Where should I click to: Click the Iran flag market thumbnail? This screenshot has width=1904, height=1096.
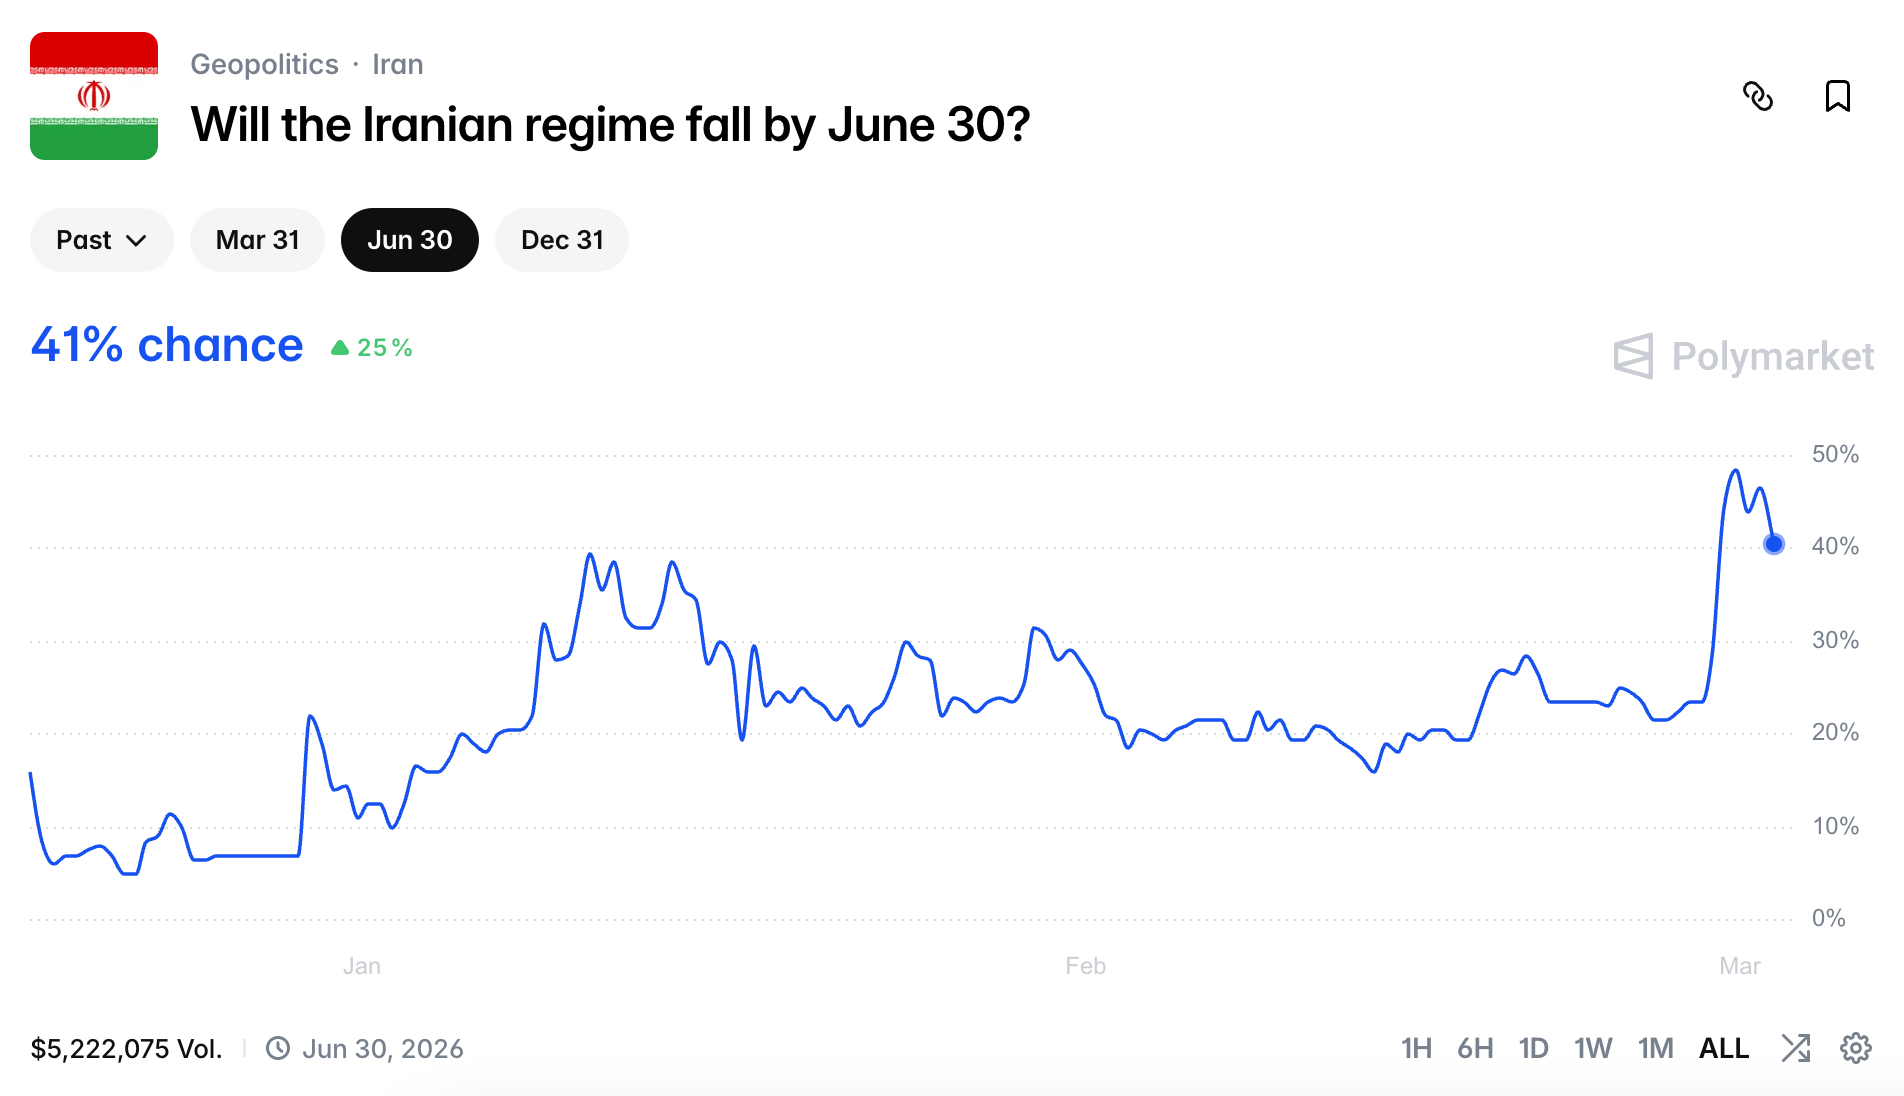click(x=94, y=96)
